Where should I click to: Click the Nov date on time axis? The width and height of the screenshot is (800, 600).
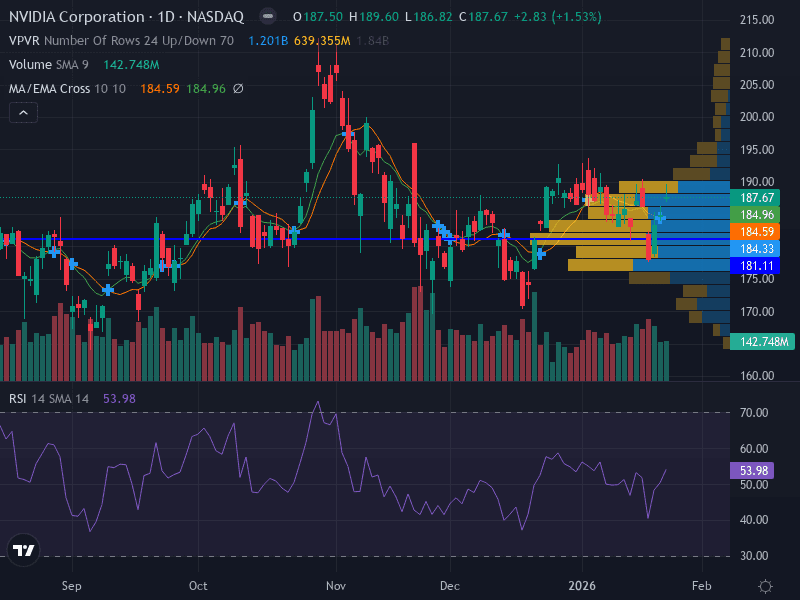point(336,586)
